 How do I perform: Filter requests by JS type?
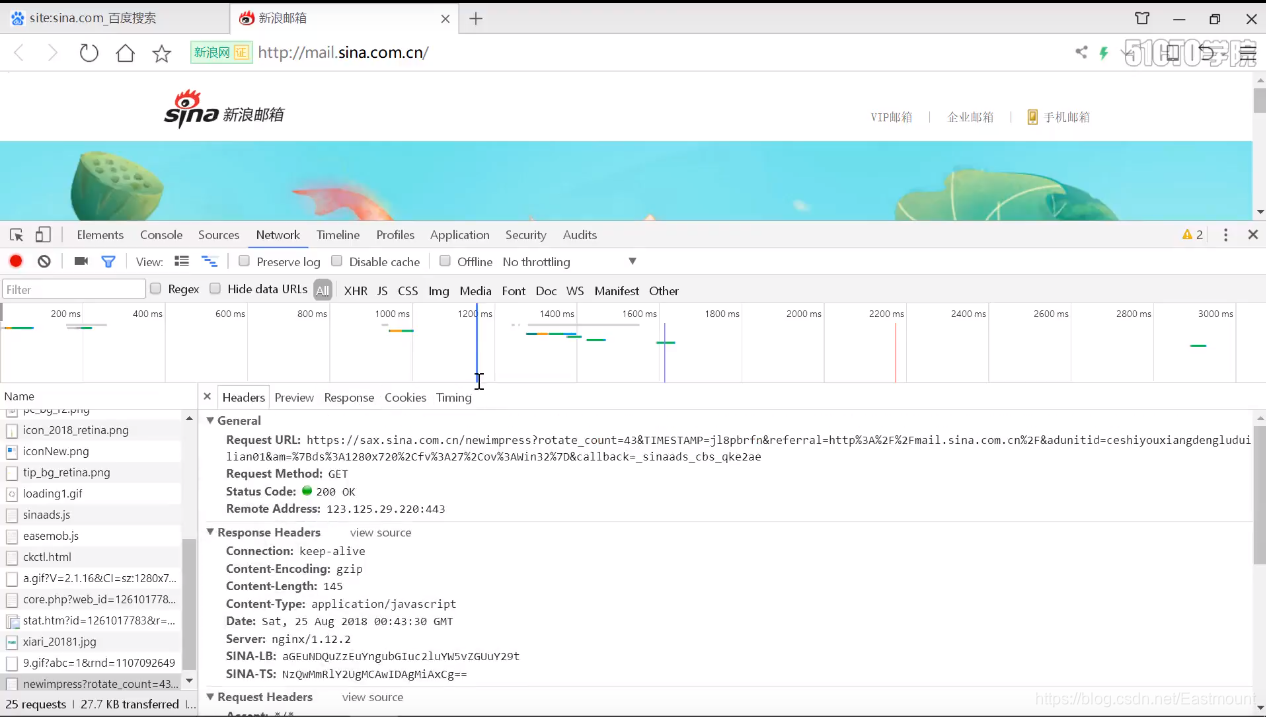tap(382, 291)
